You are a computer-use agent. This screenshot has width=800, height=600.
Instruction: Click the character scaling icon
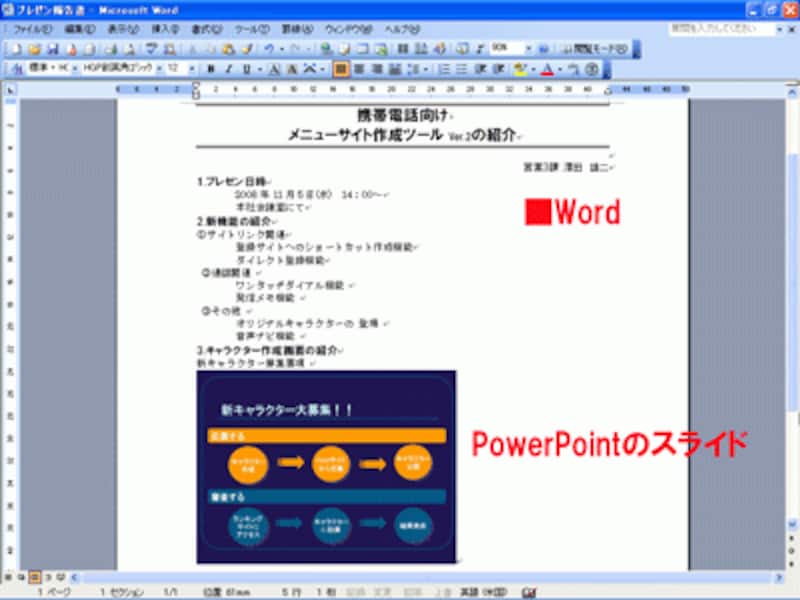pos(310,69)
